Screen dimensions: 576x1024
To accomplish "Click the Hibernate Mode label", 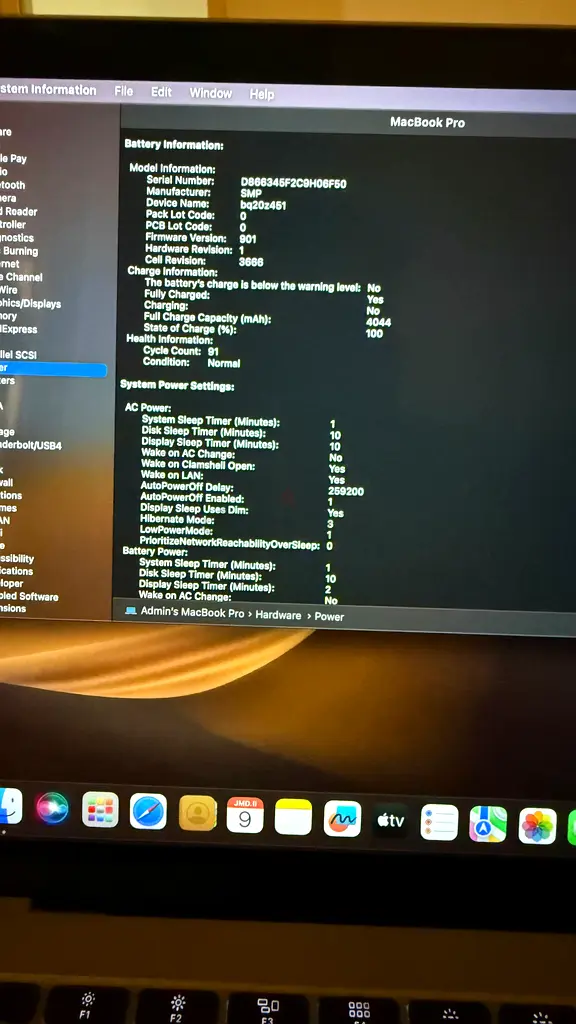I will pos(176,520).
